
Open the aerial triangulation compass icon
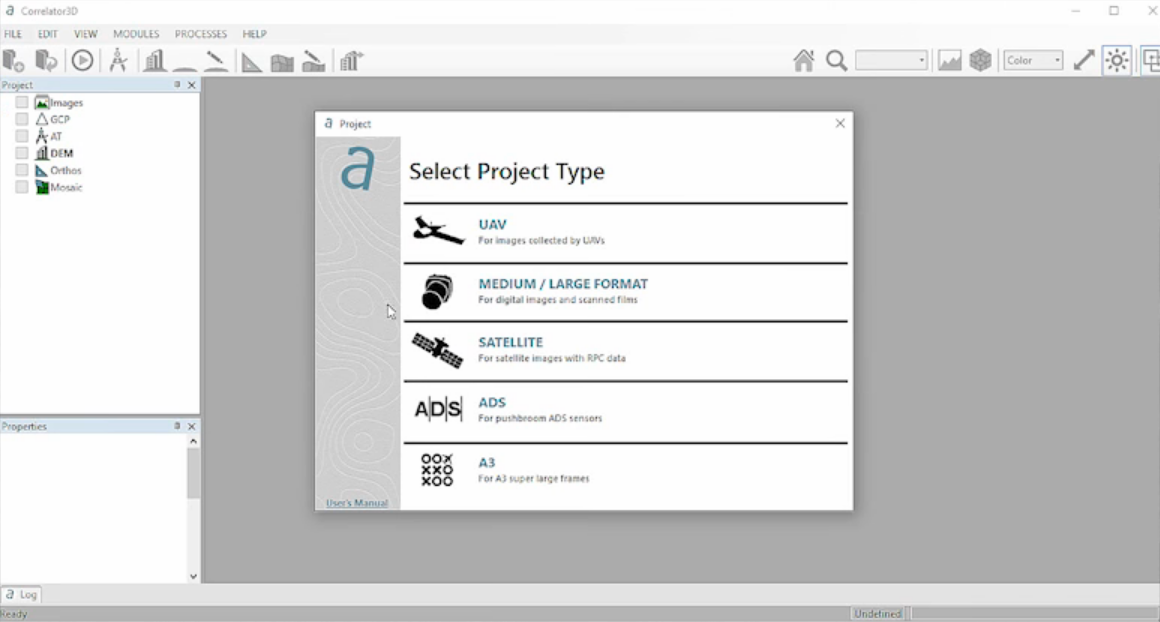pyautogui.click(x=118, y=61)
